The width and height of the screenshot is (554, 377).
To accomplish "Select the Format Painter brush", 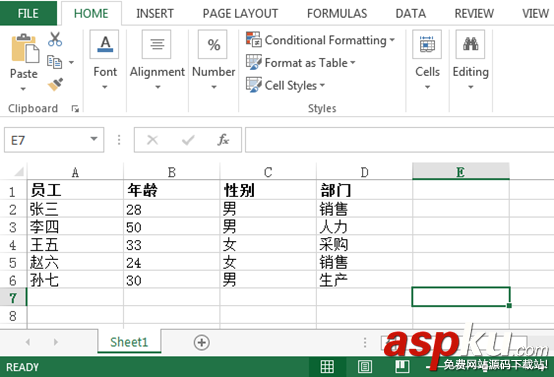I will coord(55,84).
